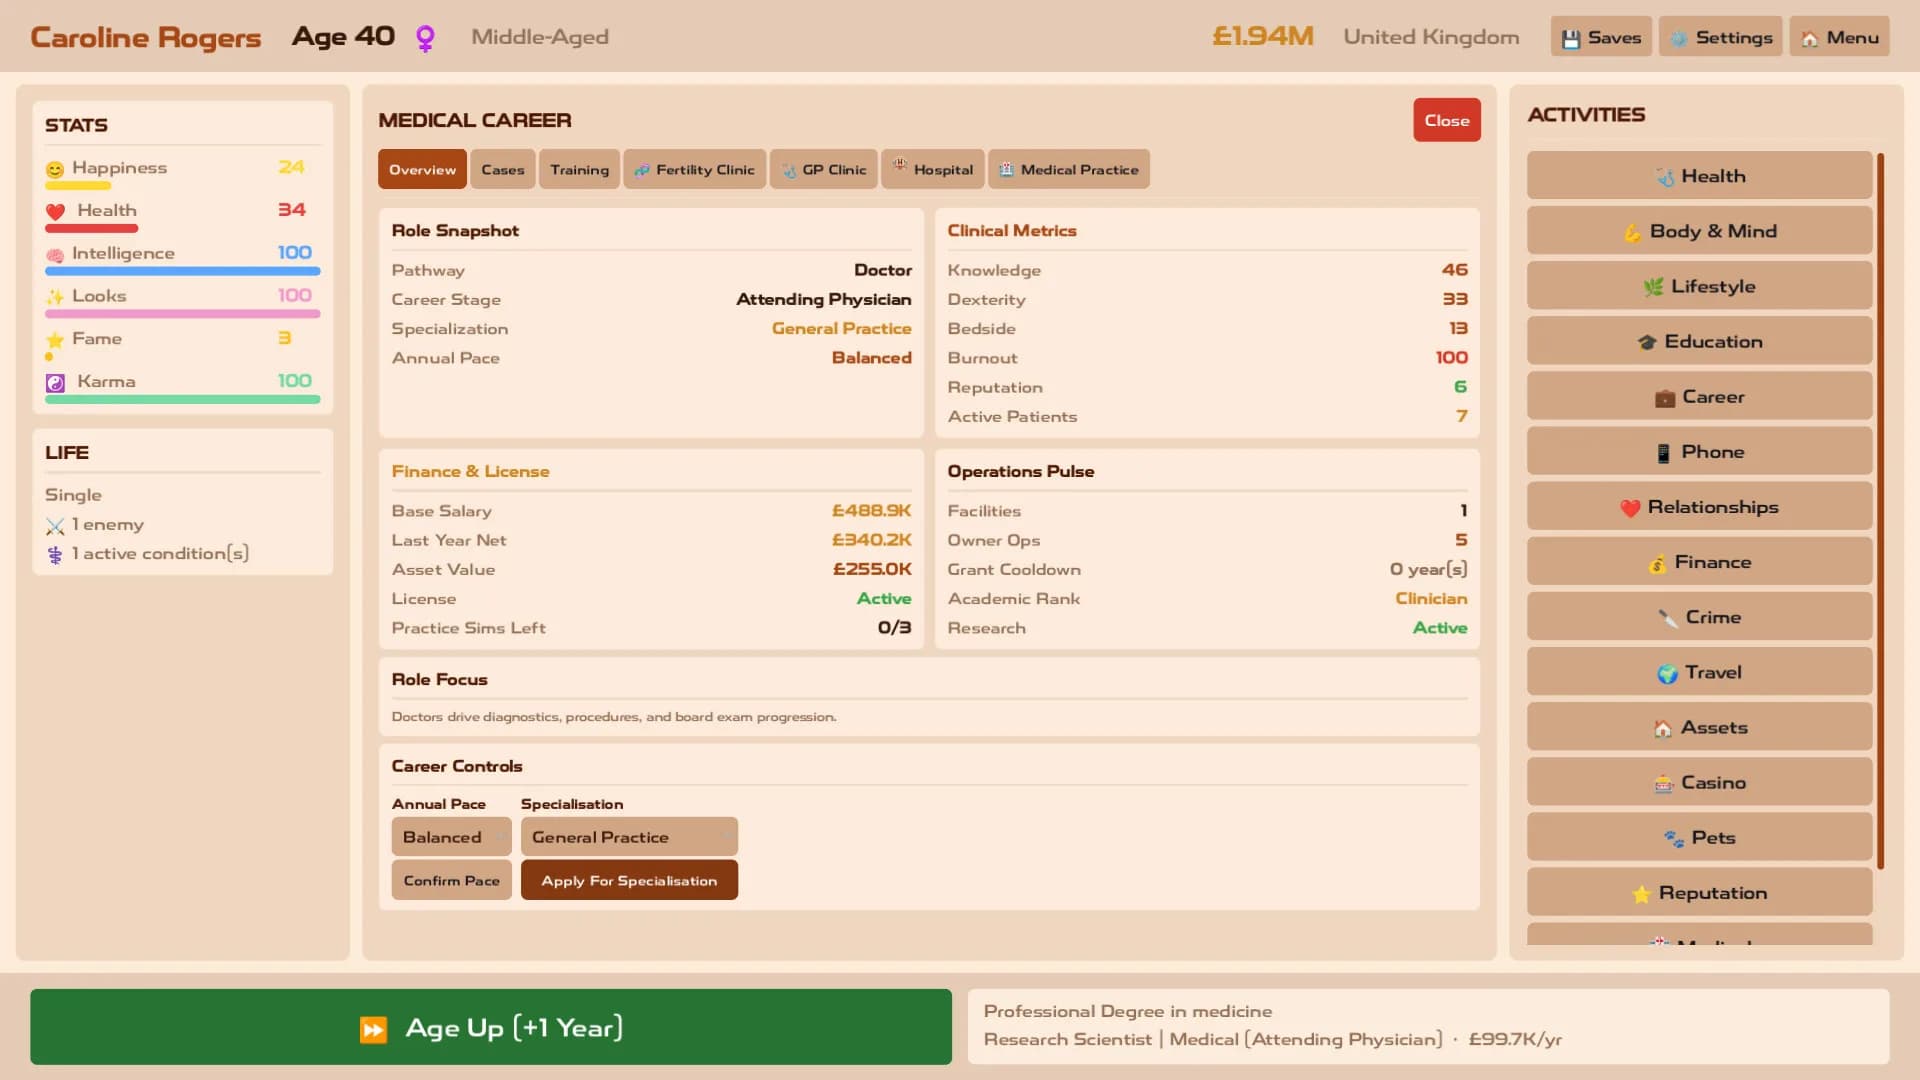Click the Fame star icon
The image size is (1920, 1080).
click(x=55, y=340)
